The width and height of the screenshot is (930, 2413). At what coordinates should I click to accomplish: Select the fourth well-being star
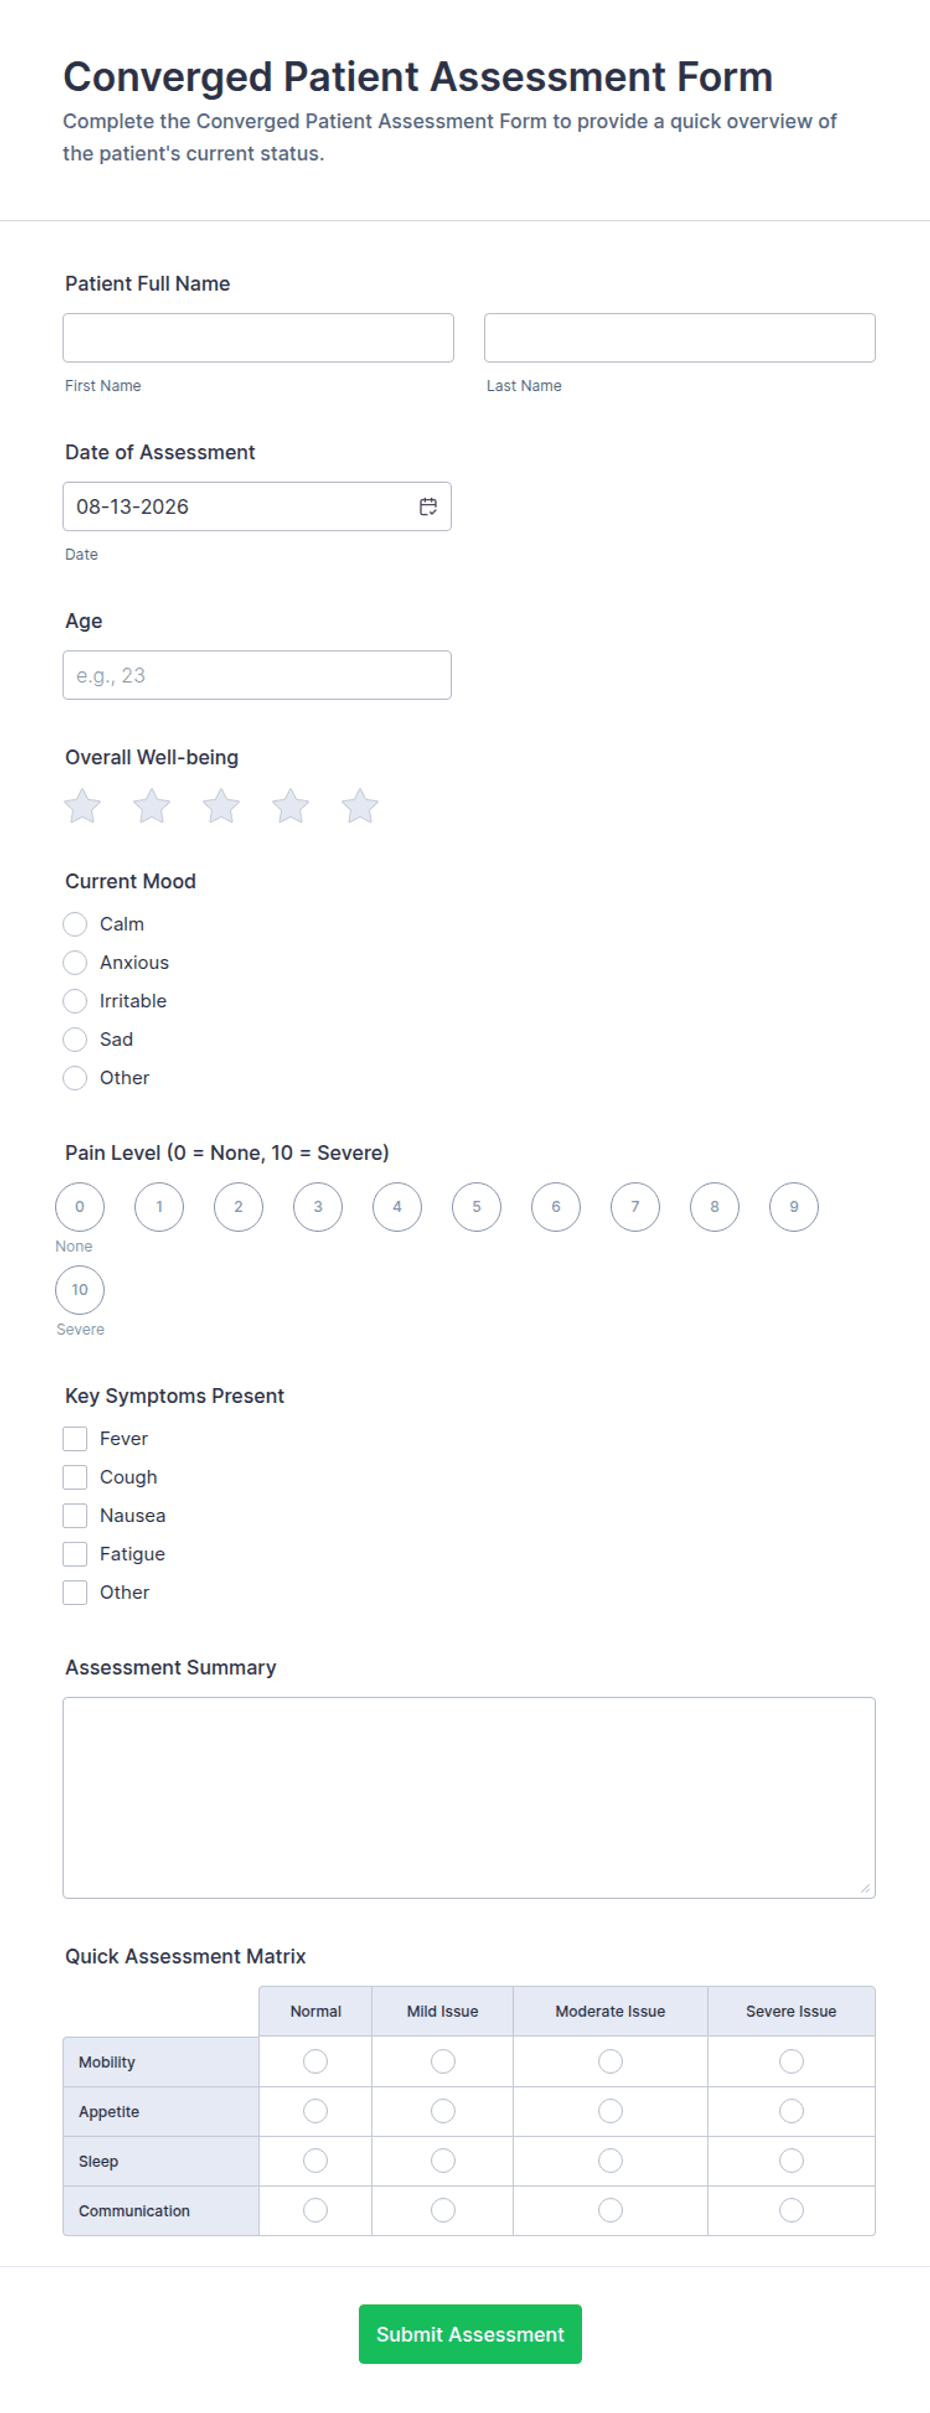(x=291, y=806)
